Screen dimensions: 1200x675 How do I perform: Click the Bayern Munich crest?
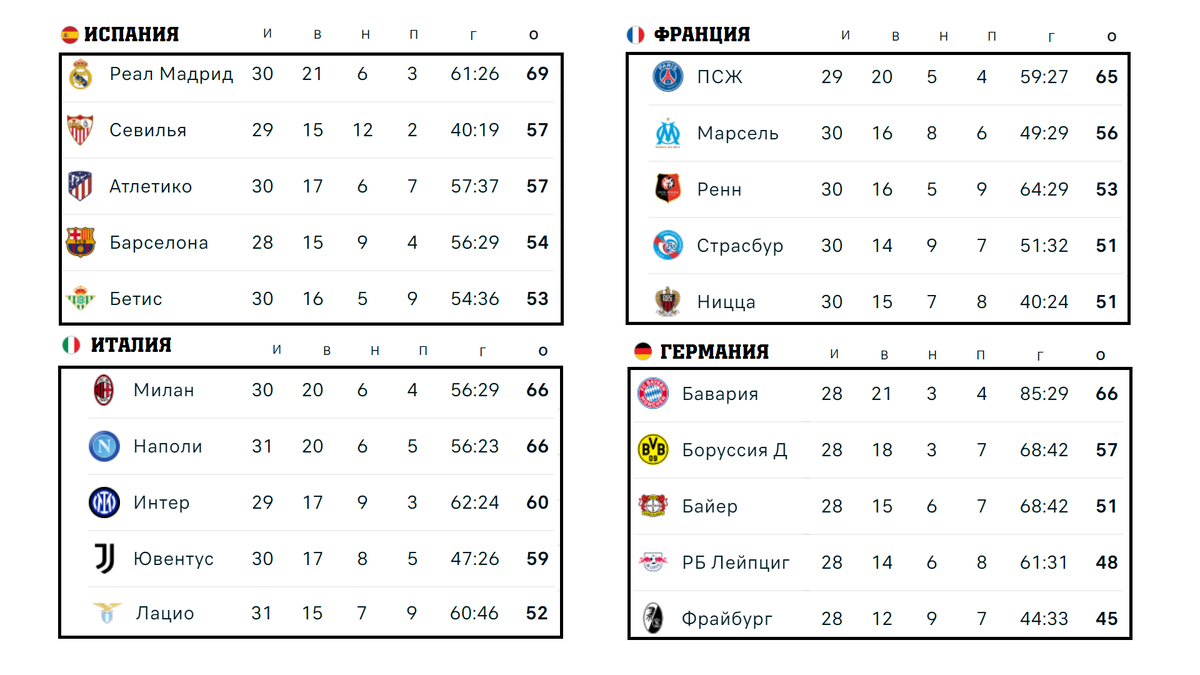coord(652,394)
